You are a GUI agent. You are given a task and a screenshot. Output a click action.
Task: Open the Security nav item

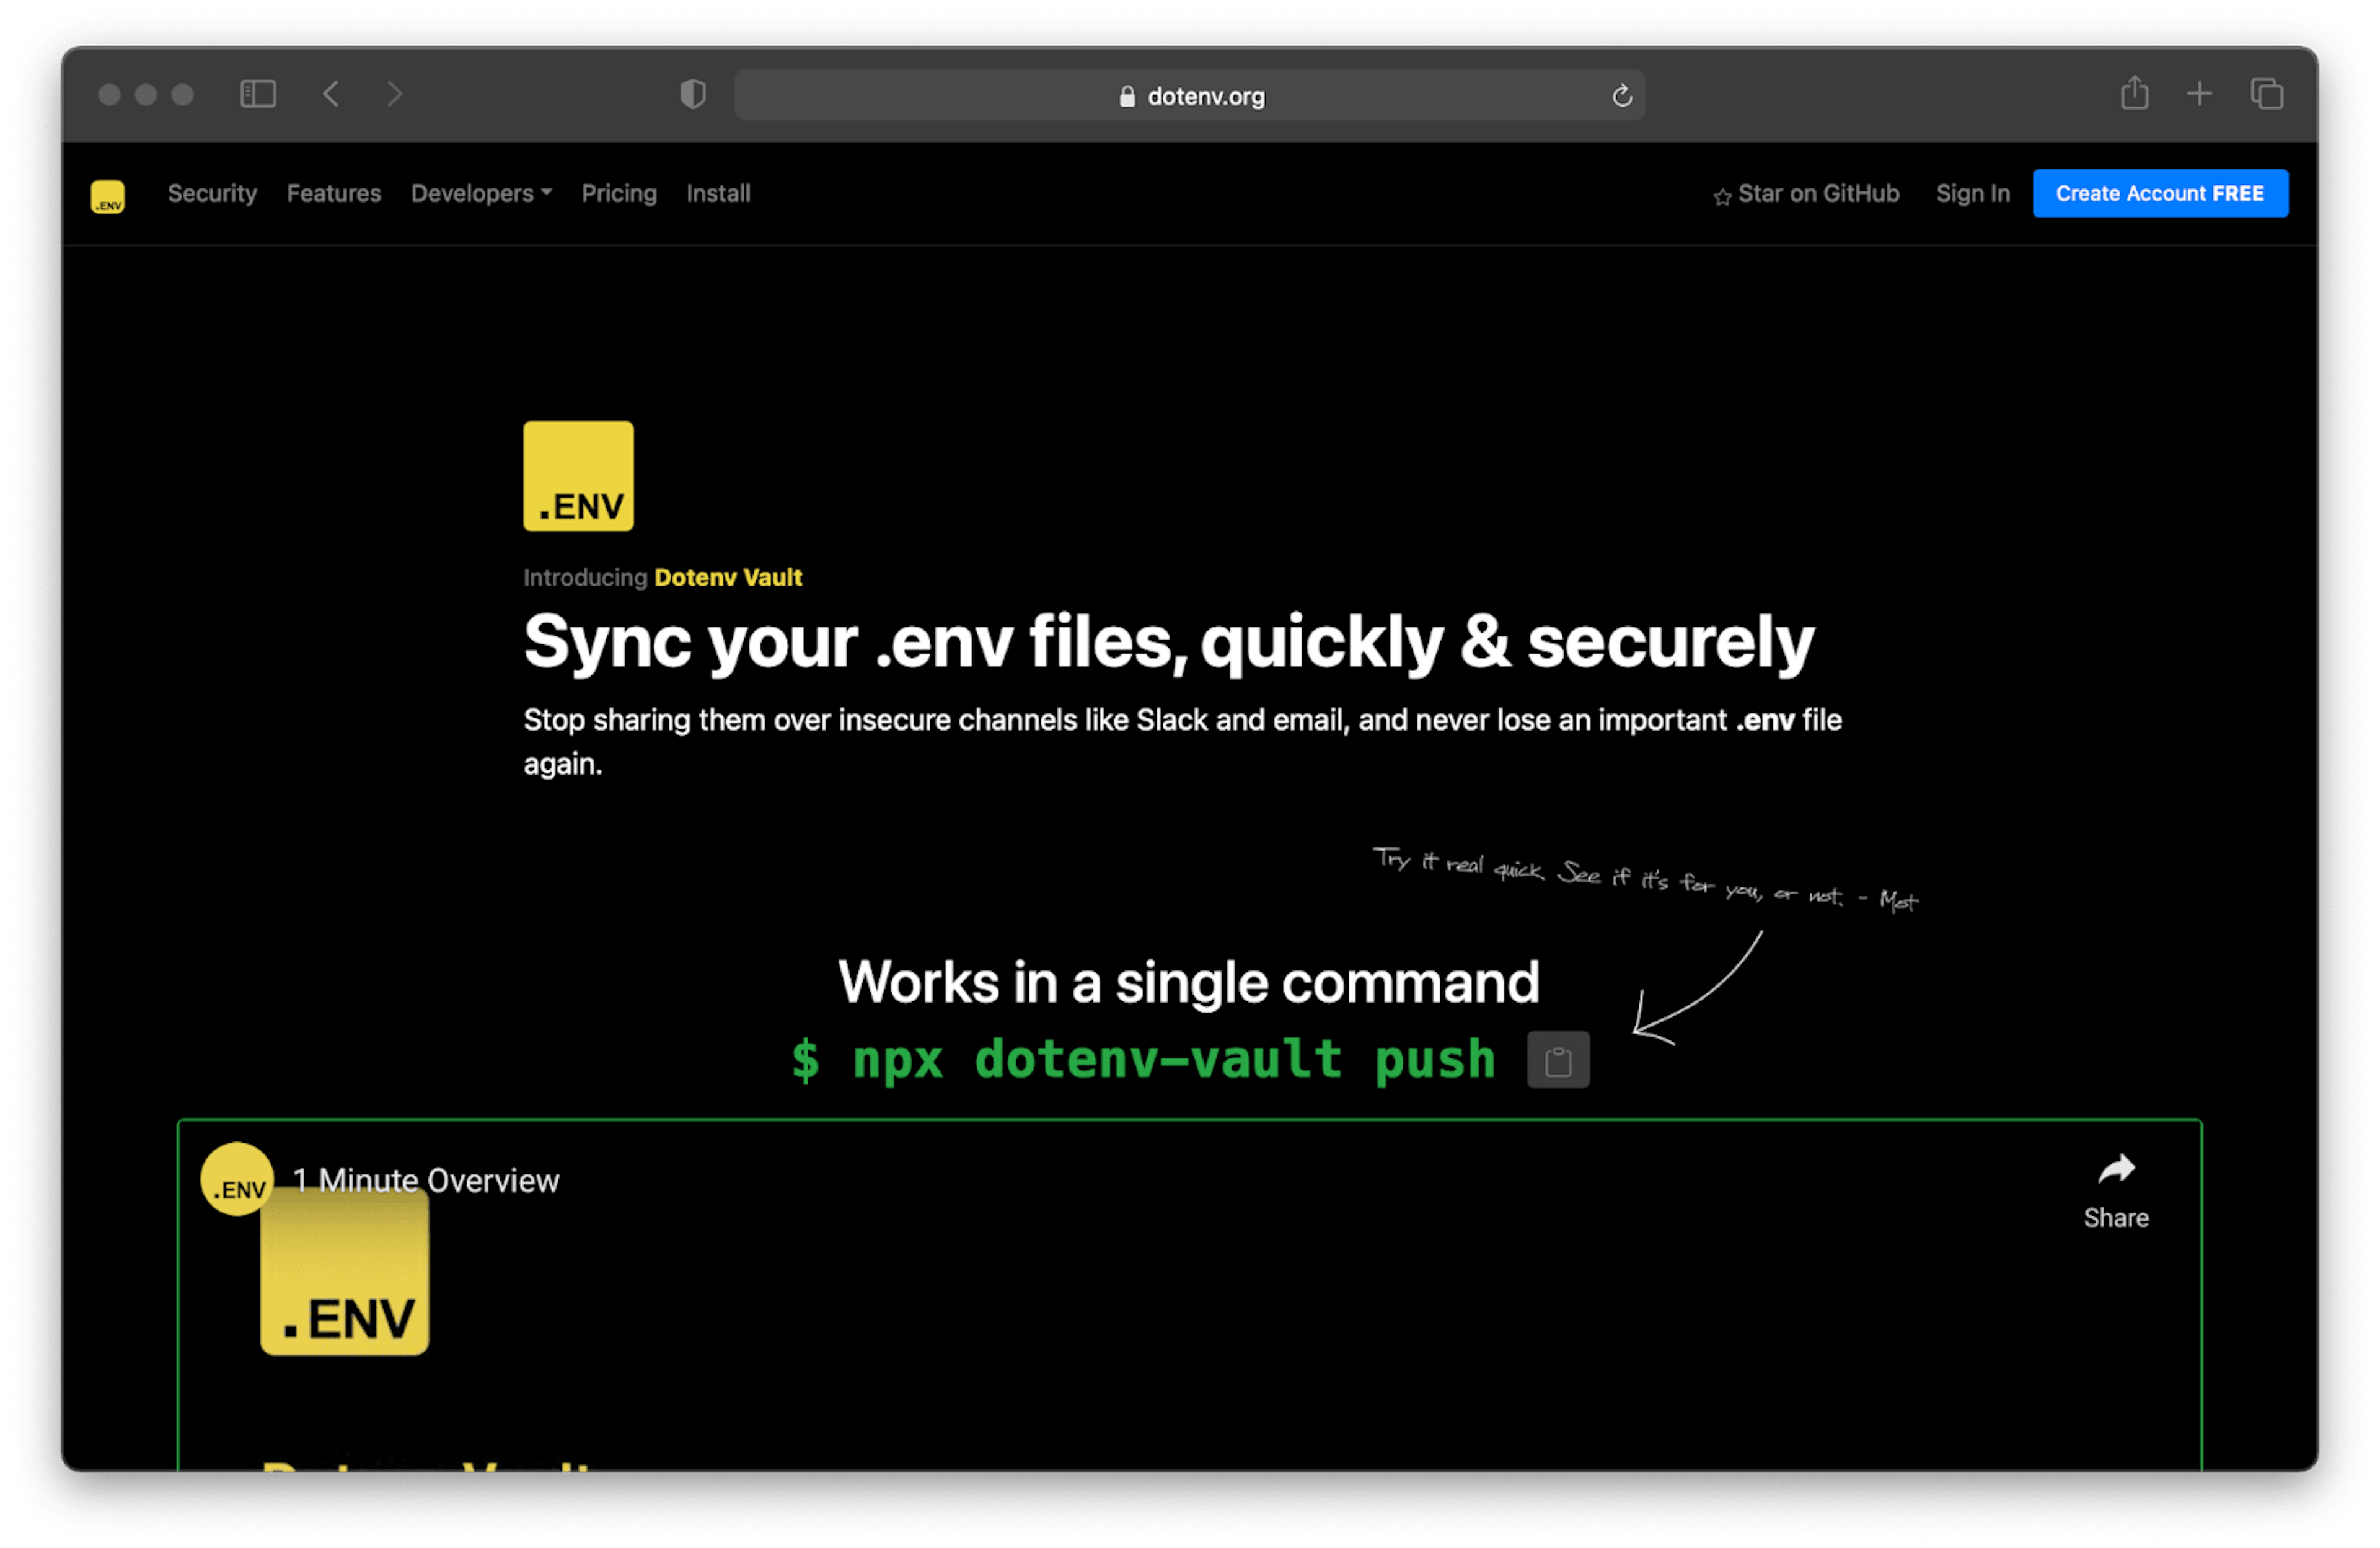pos(212,193)
